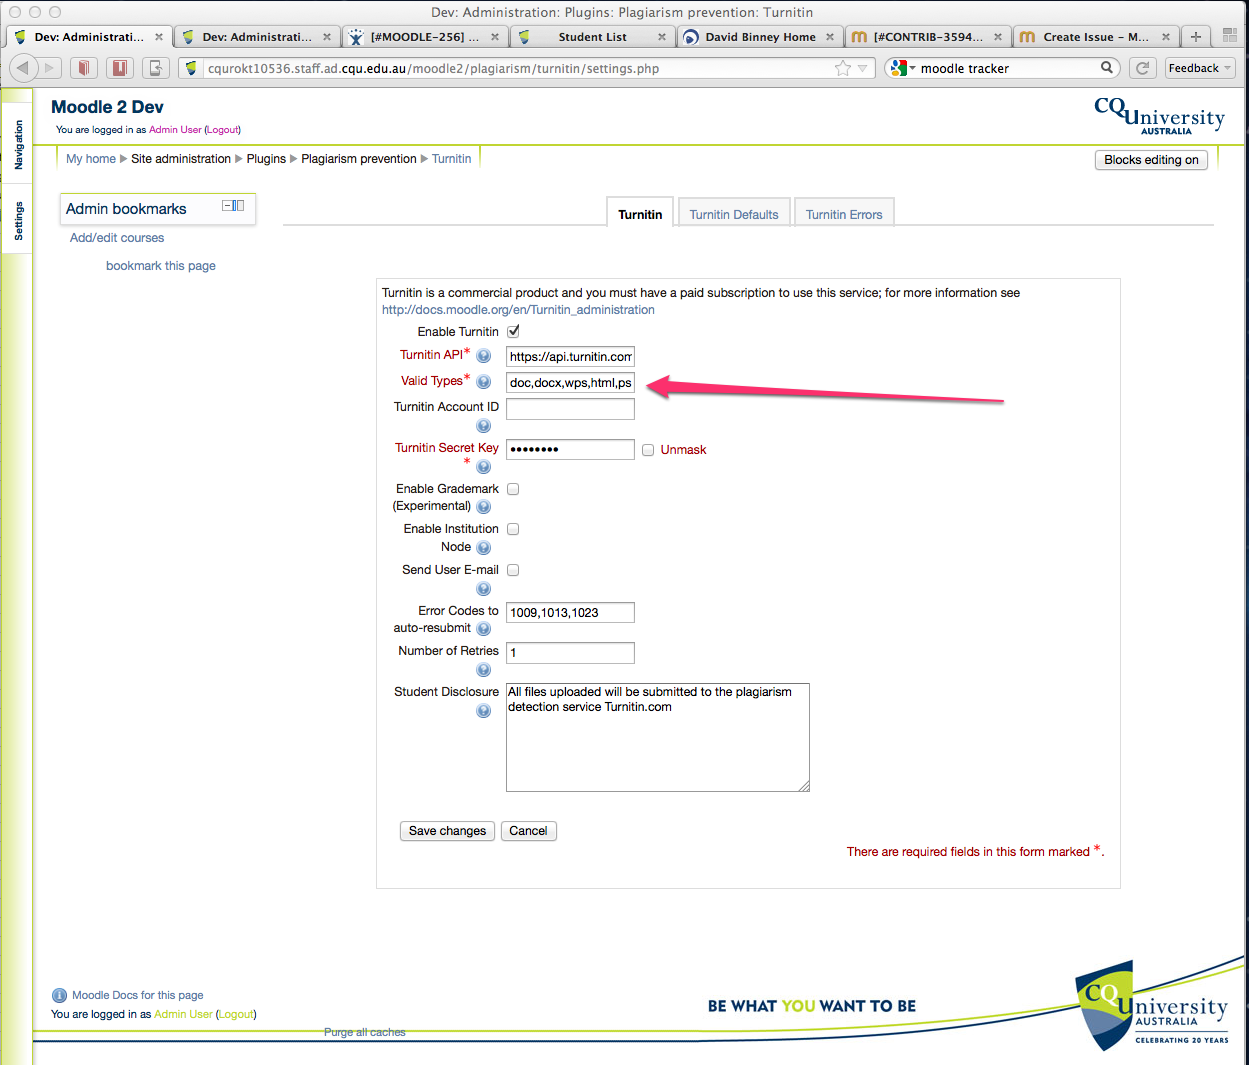
Task: Click into the Valid Types text field
Action: tap(570, 383)
